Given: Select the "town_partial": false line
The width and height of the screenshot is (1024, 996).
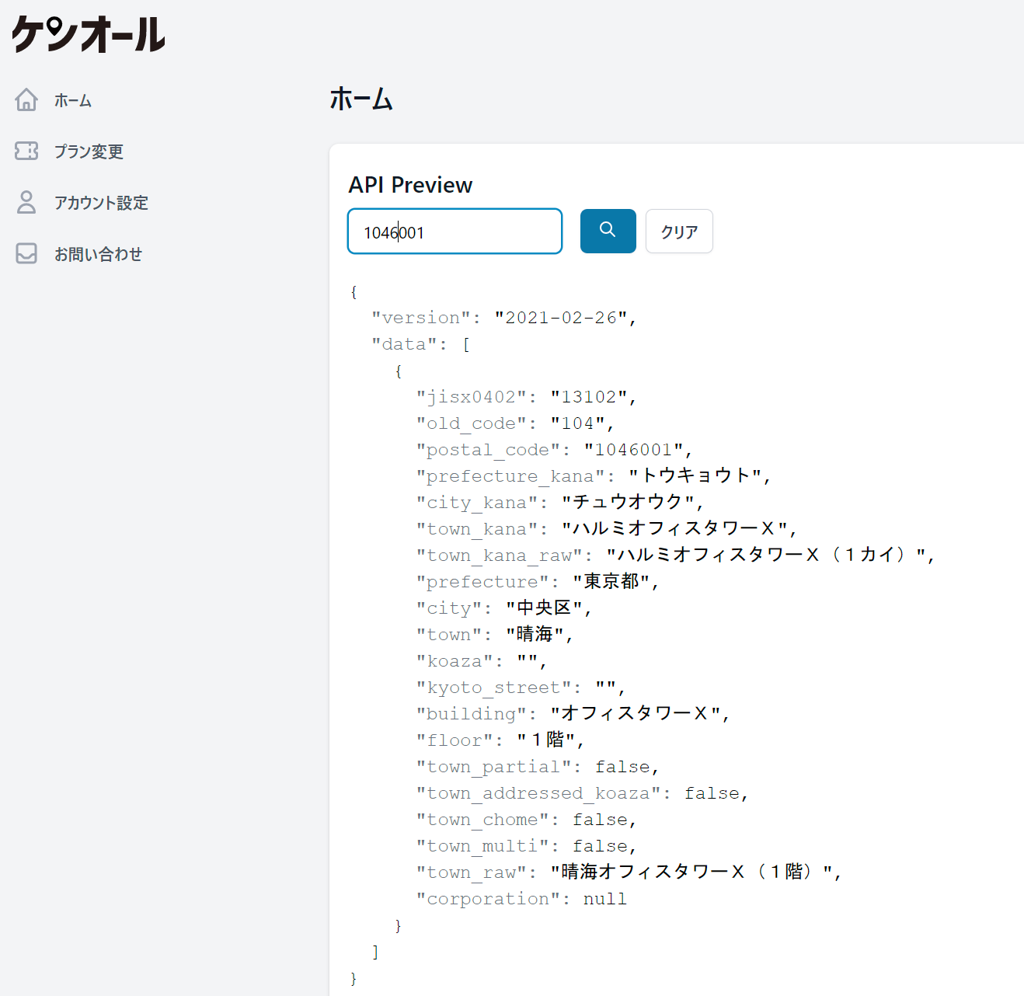Looking at the screenshot, I should tap(537, 767).
